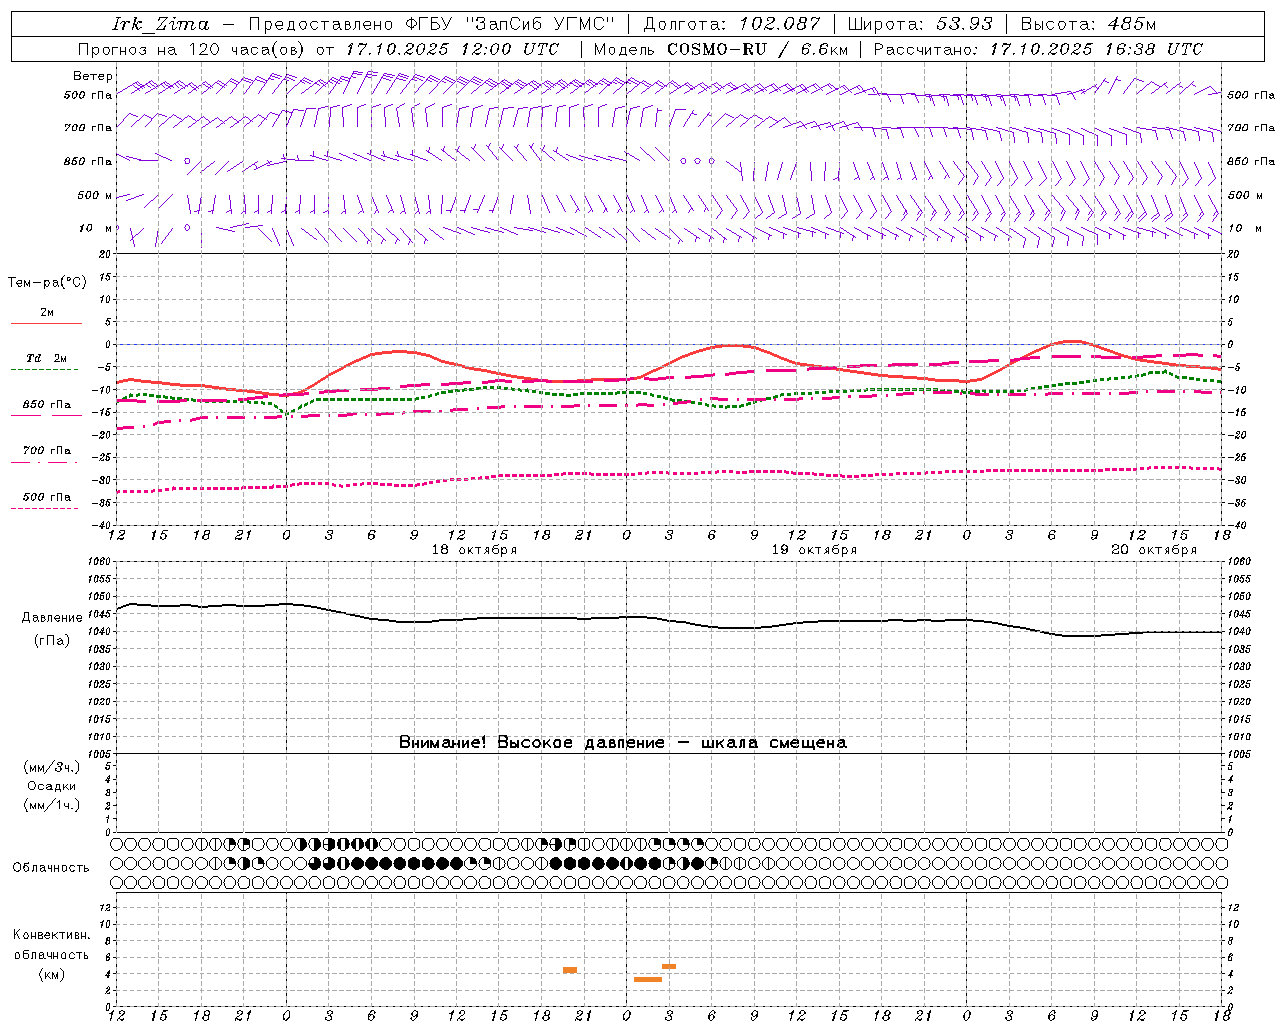Click the Давление pressure panel label
The image size is (1280, 1024).
pyautogui.click(x=52, y=618)
